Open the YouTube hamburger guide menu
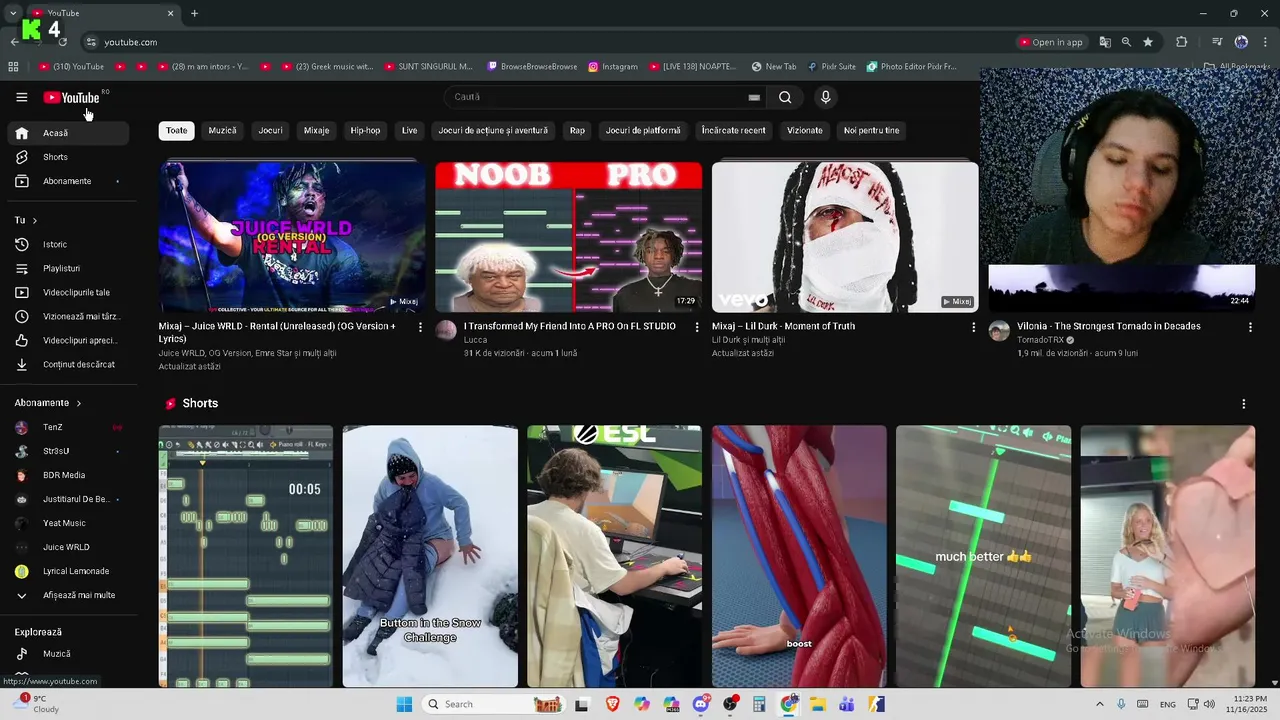The width and height of the screenshot is (1280, 720). coord(21,97)
